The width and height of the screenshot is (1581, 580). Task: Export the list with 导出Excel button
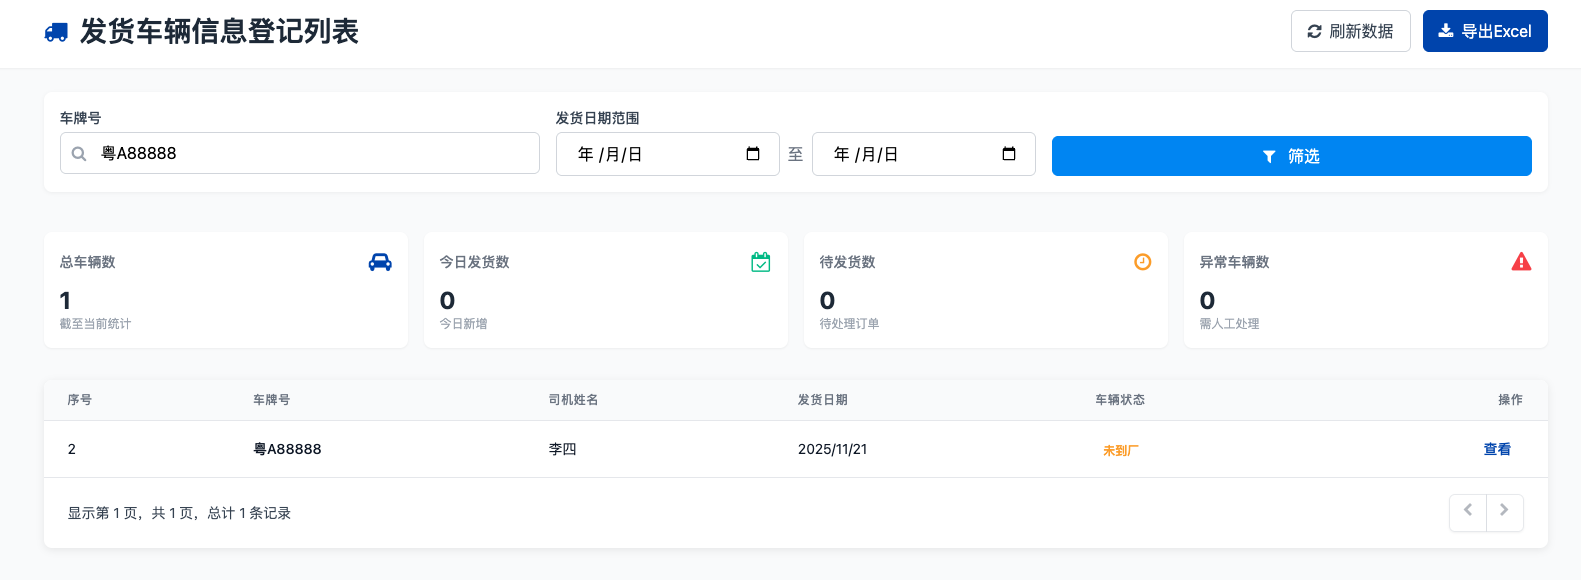[1484, 31]
